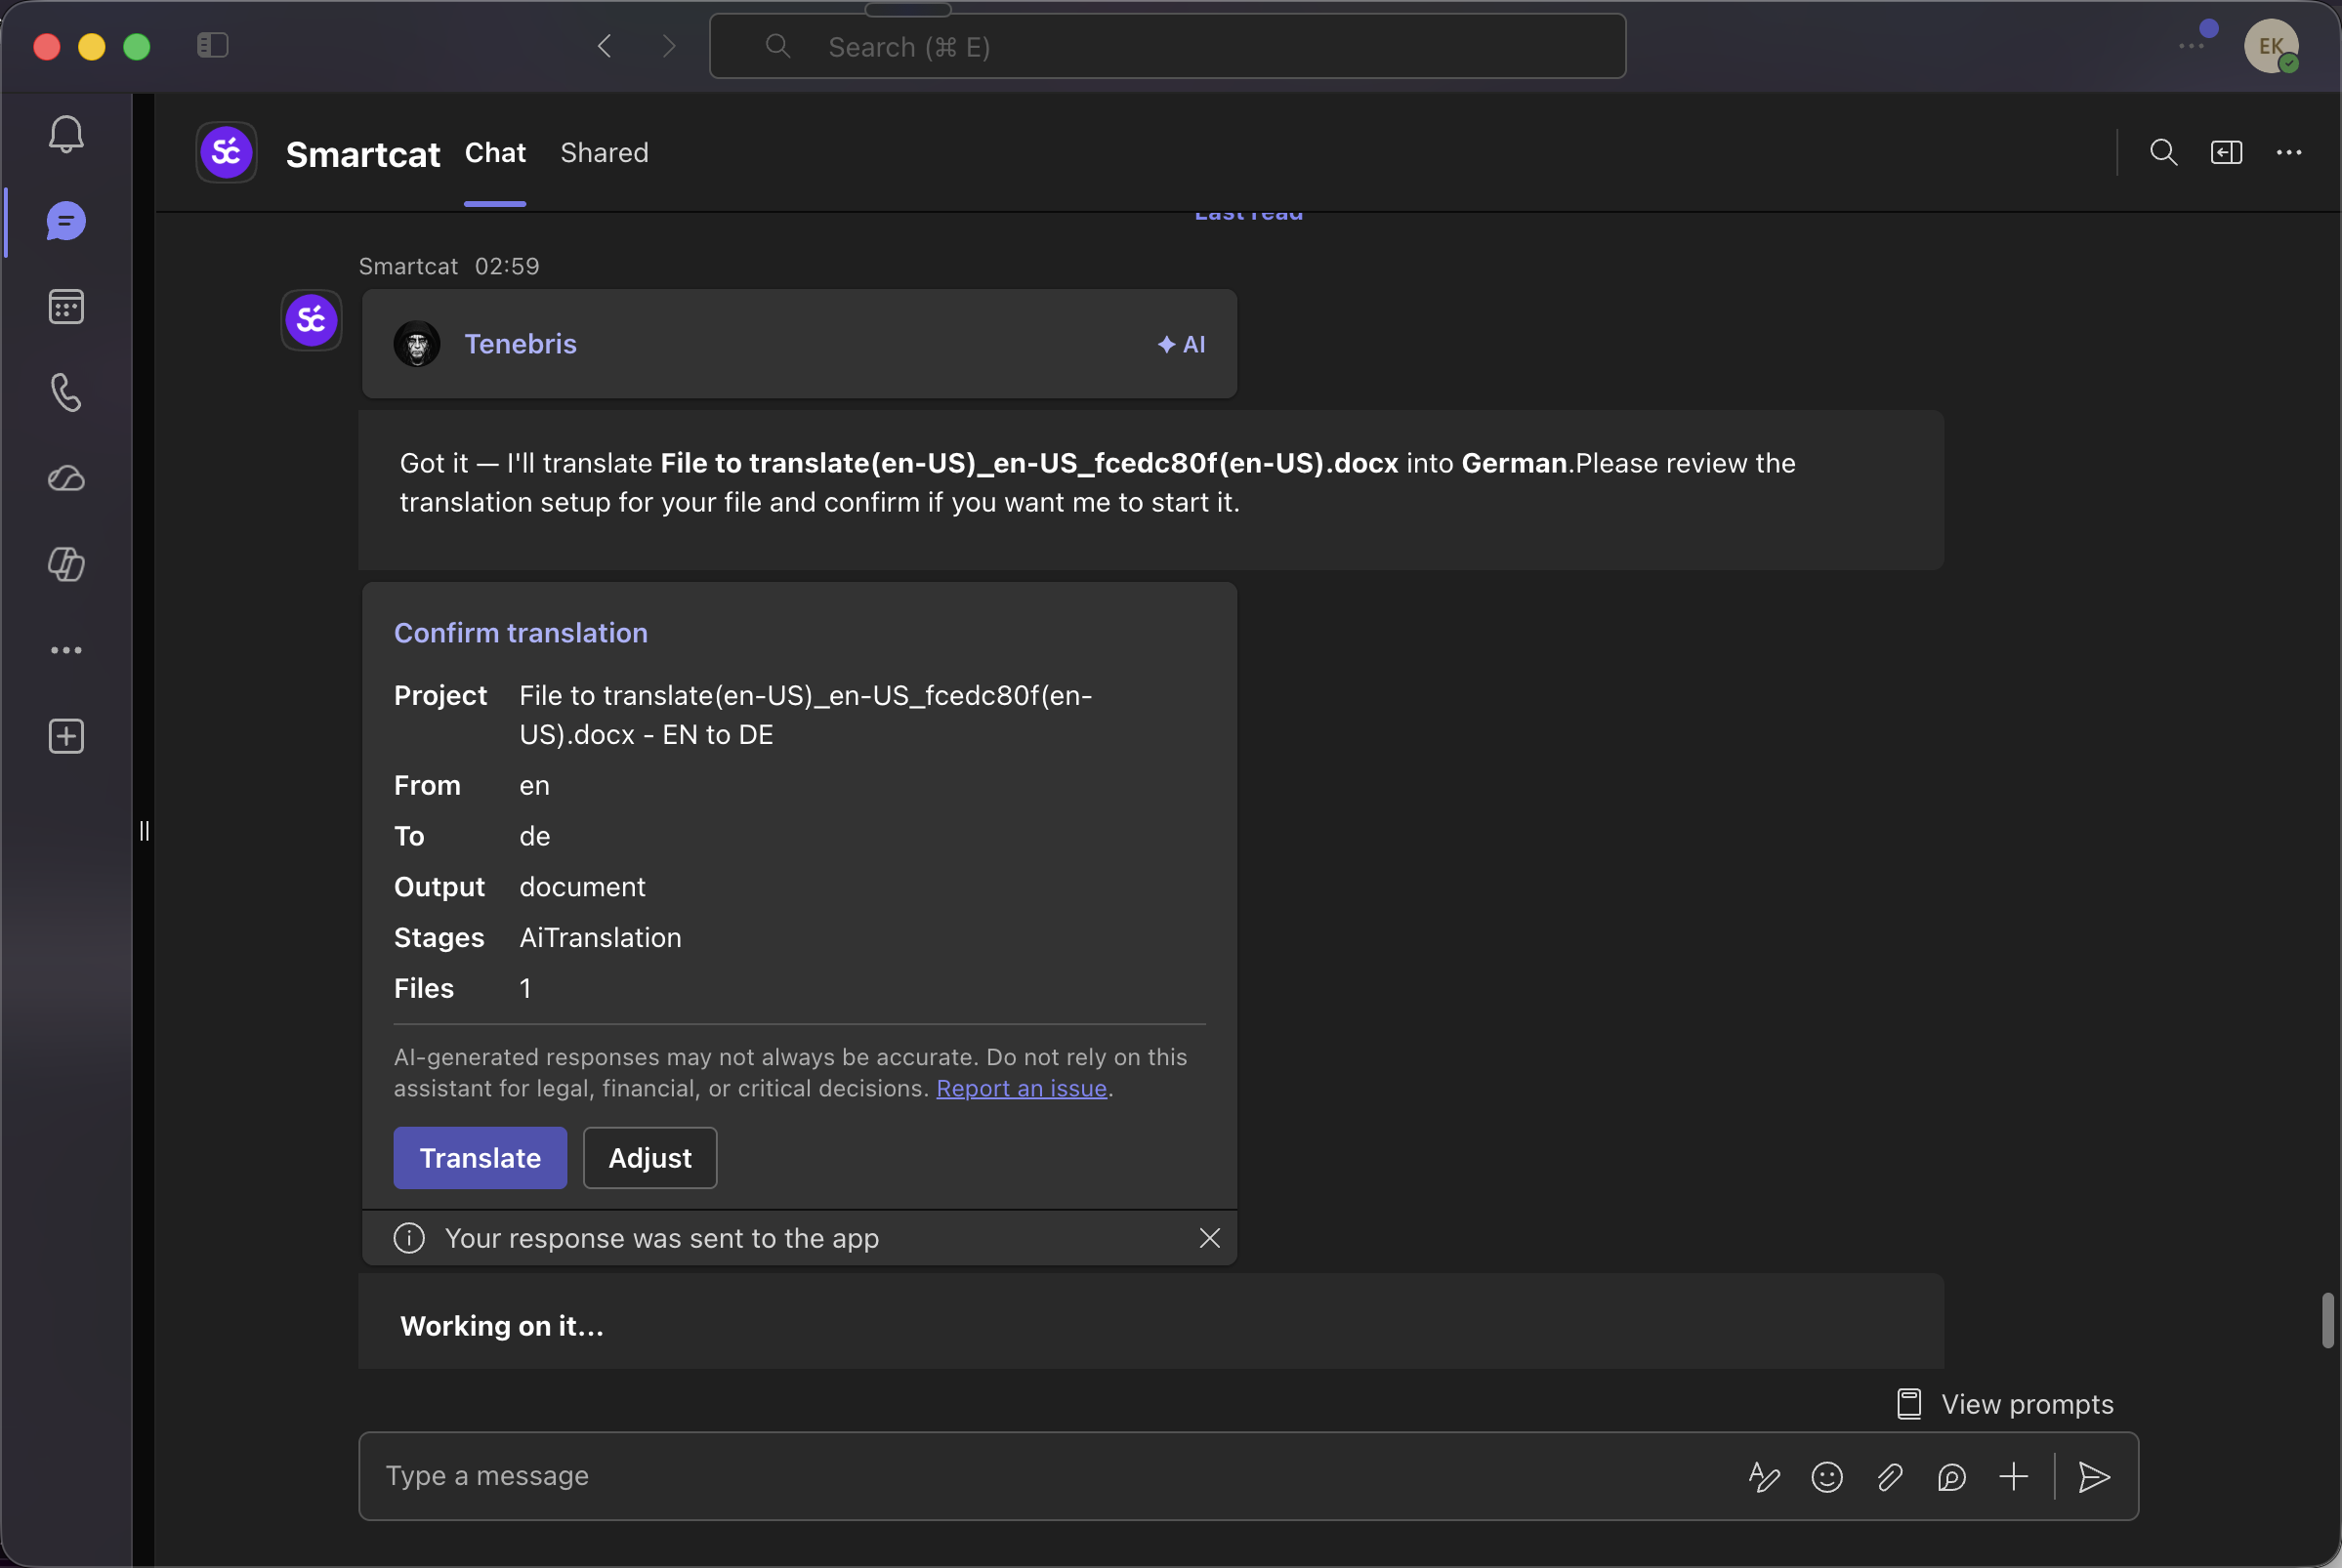Click the Smartcat message avatar
The height and width of the screenshot is (1568, 2342).
[311, 320]
